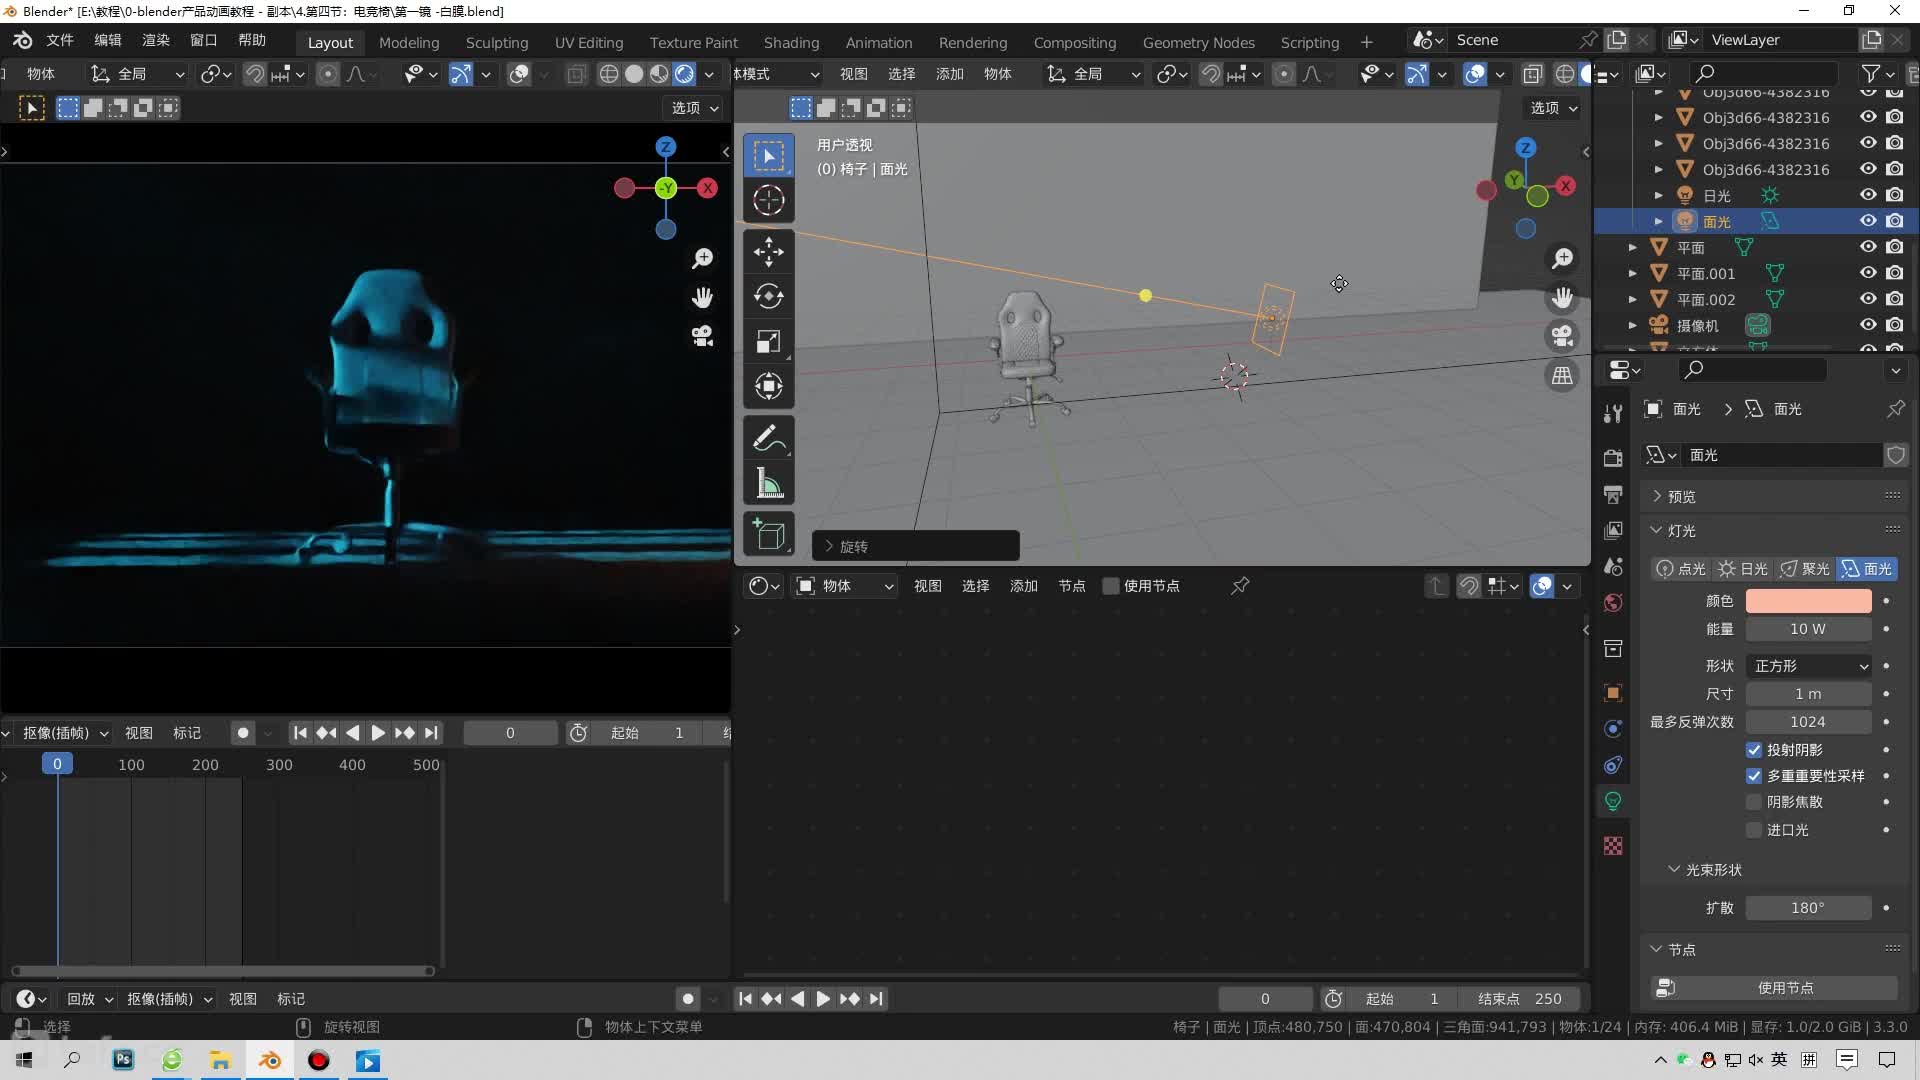Viewport: 1920px width, 1080px height.
Task: Set light type to 点光
Action: 1680,569
